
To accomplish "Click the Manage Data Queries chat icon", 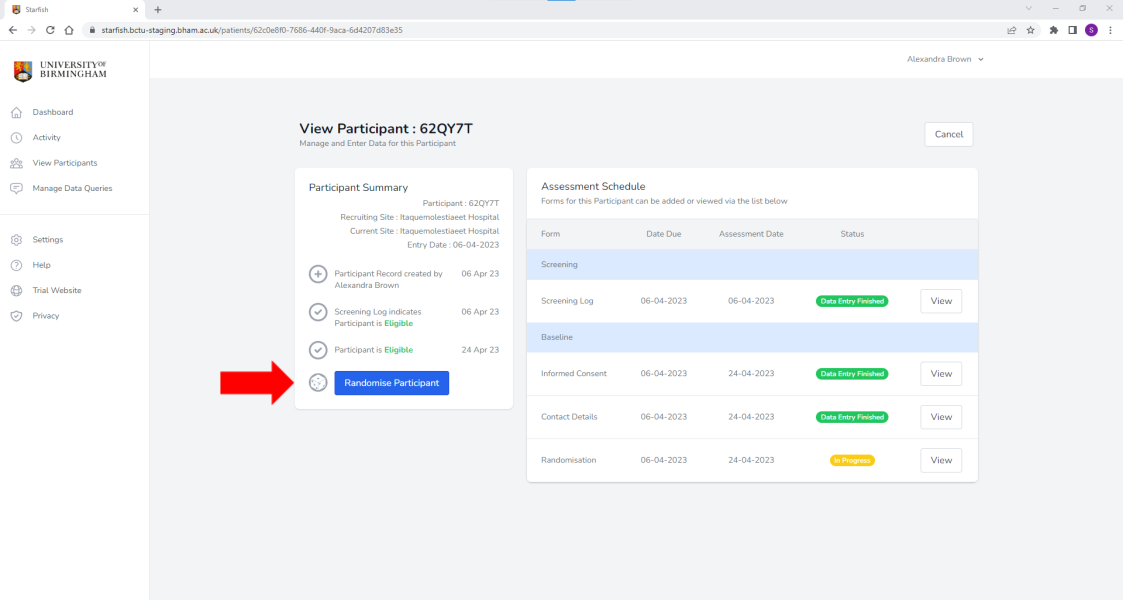I will coord(16,188).
